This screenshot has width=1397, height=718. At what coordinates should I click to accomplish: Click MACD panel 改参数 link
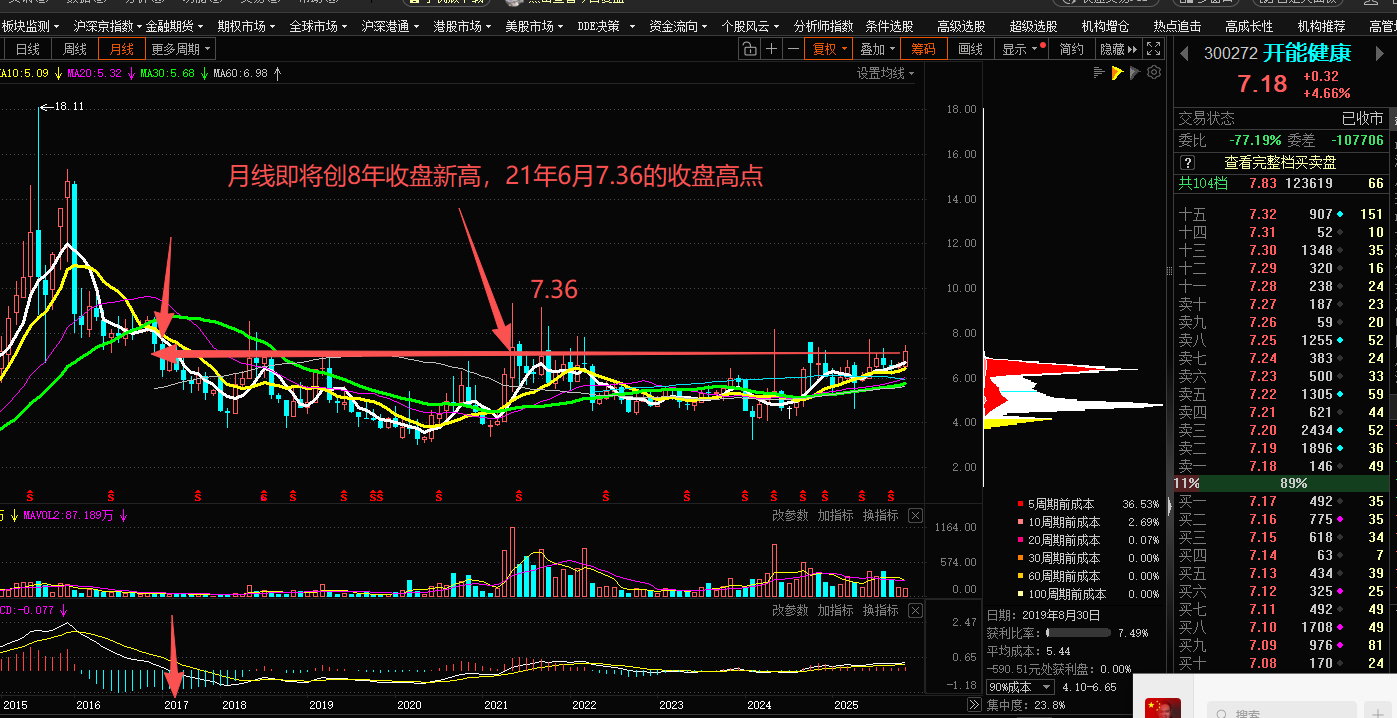(x=790, y=610)
